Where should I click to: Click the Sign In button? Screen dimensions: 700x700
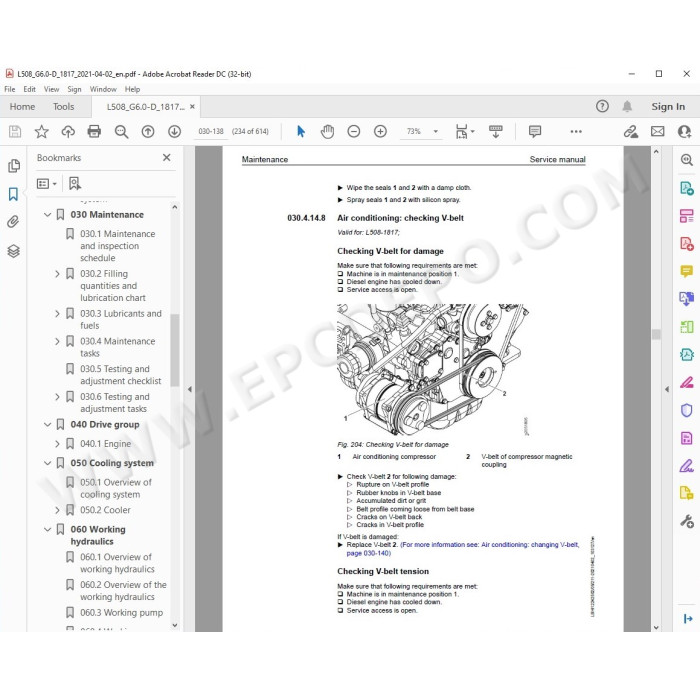[x=668, y=107]
